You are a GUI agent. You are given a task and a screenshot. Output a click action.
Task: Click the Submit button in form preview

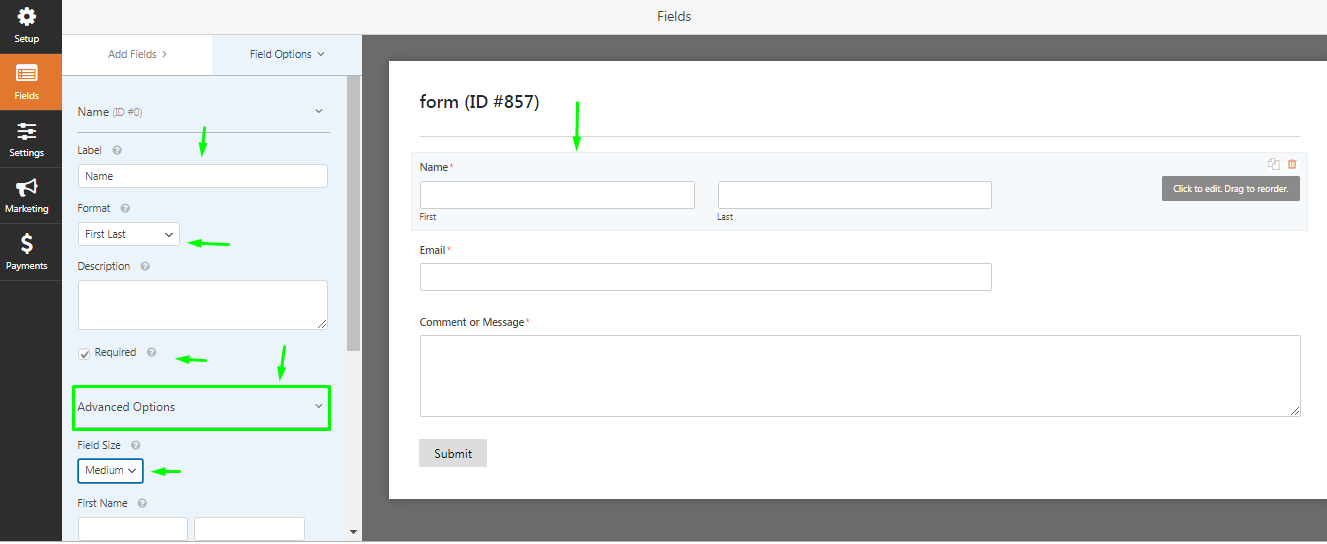click(x=453, y=453)
